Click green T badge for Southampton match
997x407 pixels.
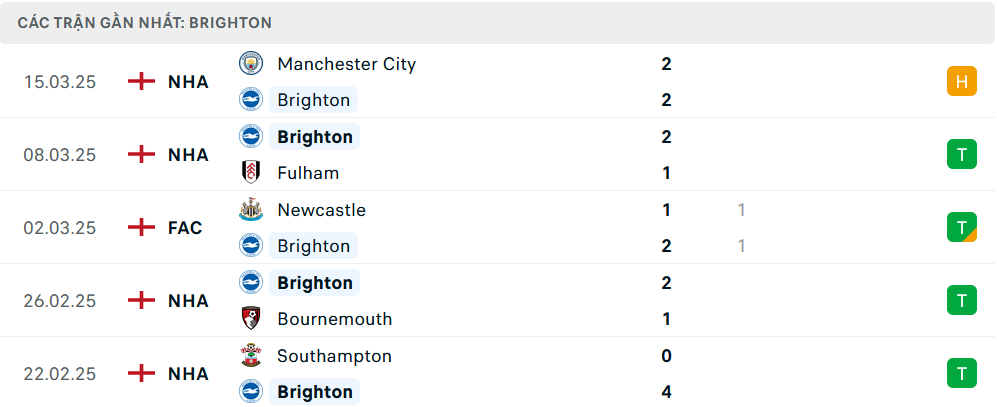click(961, 373)
